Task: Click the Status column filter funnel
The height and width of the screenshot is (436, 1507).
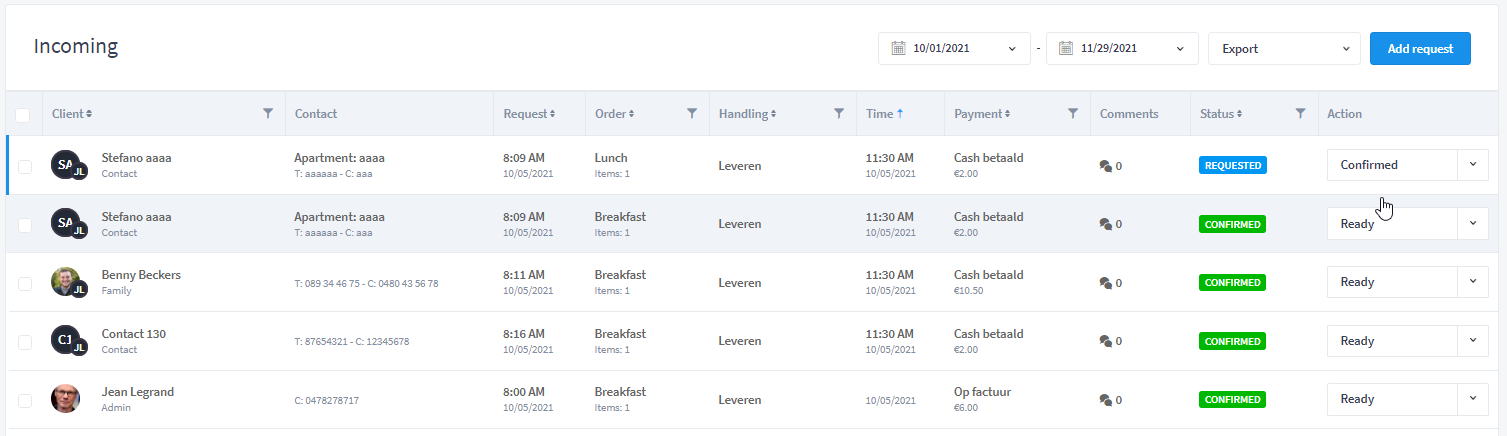Action: coord(1300,114)
